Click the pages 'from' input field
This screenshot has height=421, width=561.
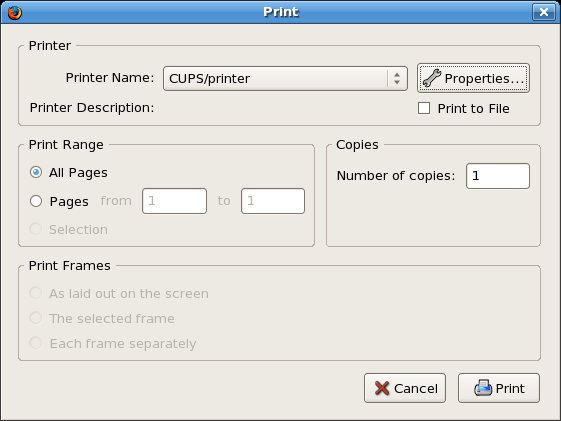coord(174,201)
